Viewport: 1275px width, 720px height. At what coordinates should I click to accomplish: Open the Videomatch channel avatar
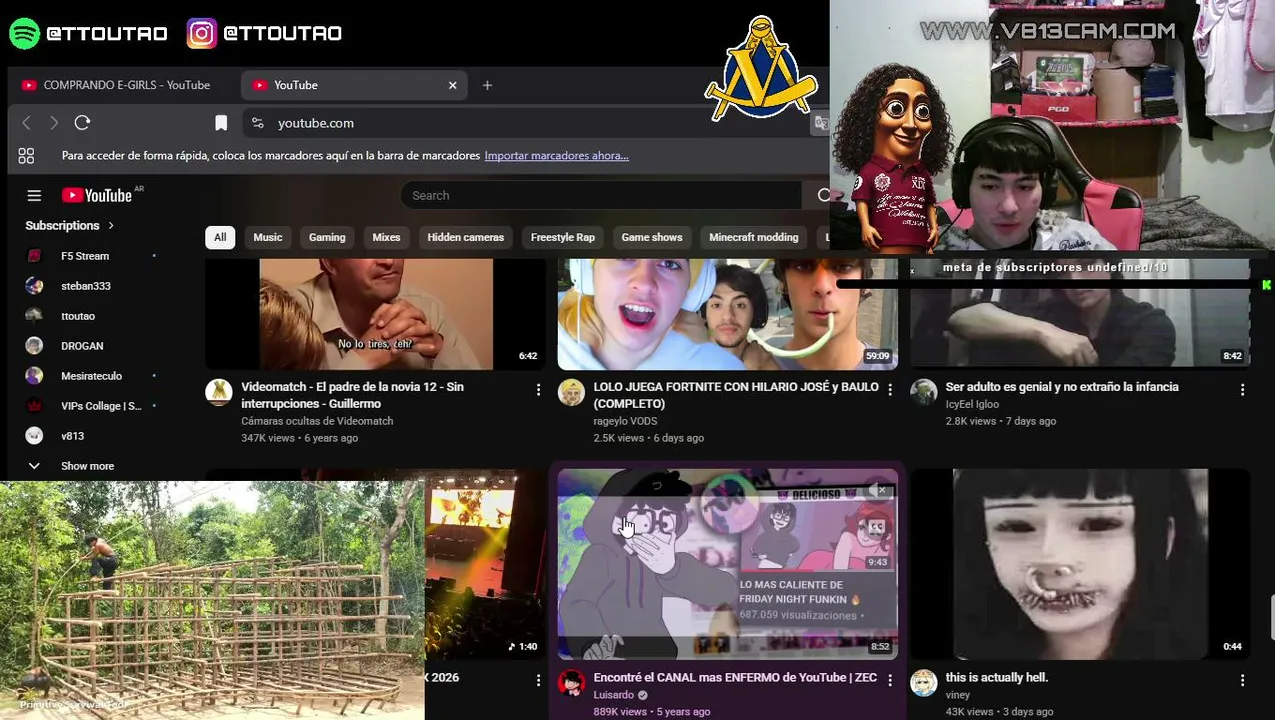[x=219, y=392]
